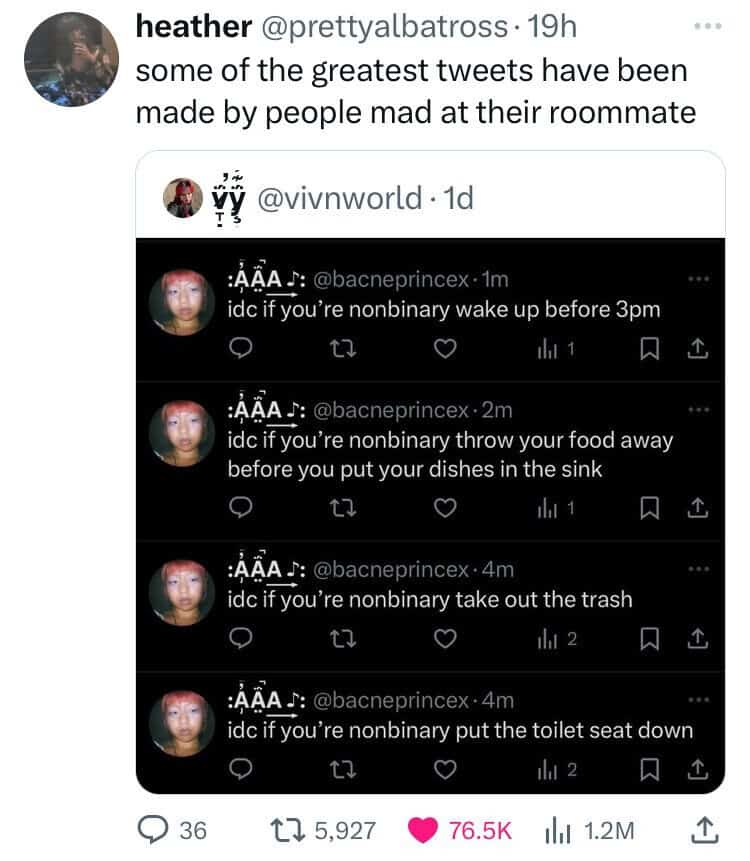
Task: Open @bacneprincex handle on 'toilet seat down' tweet
Action: [391, 700]
